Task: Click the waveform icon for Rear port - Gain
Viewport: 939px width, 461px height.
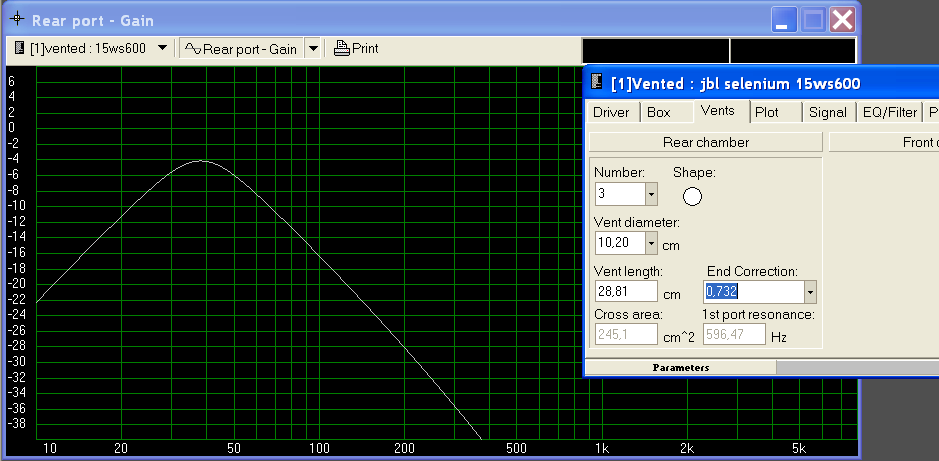Action: point(192,48)
